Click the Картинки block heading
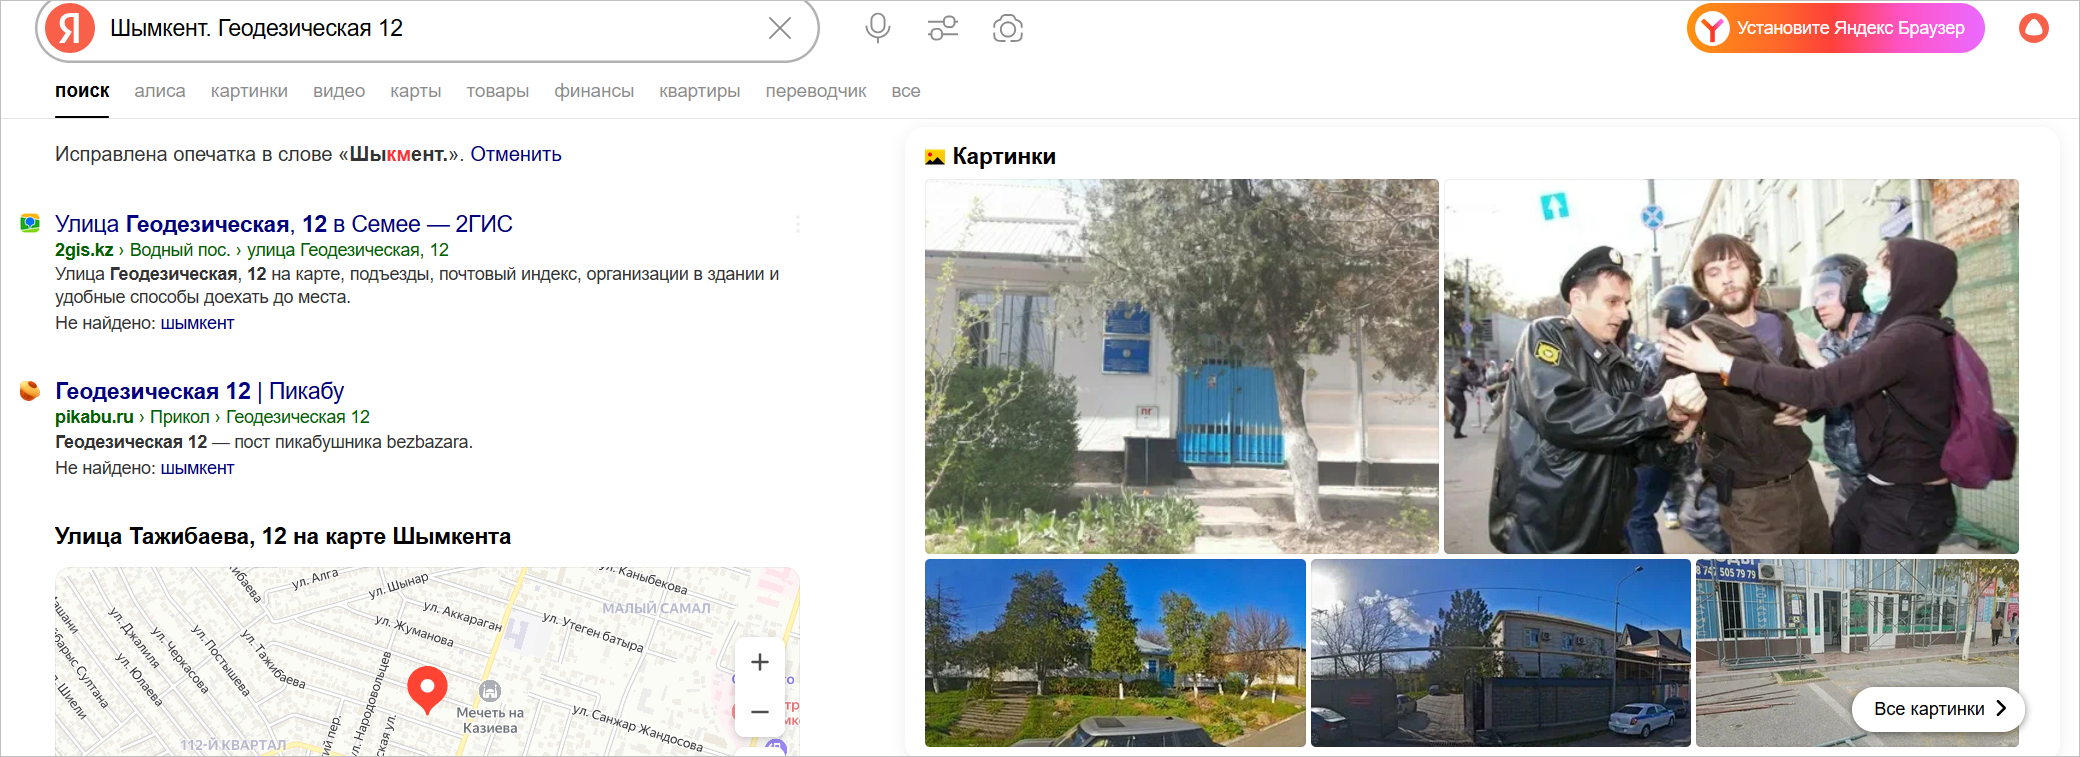The image size is (2080, 757). pyautogui.click(x=1004, y=156)
